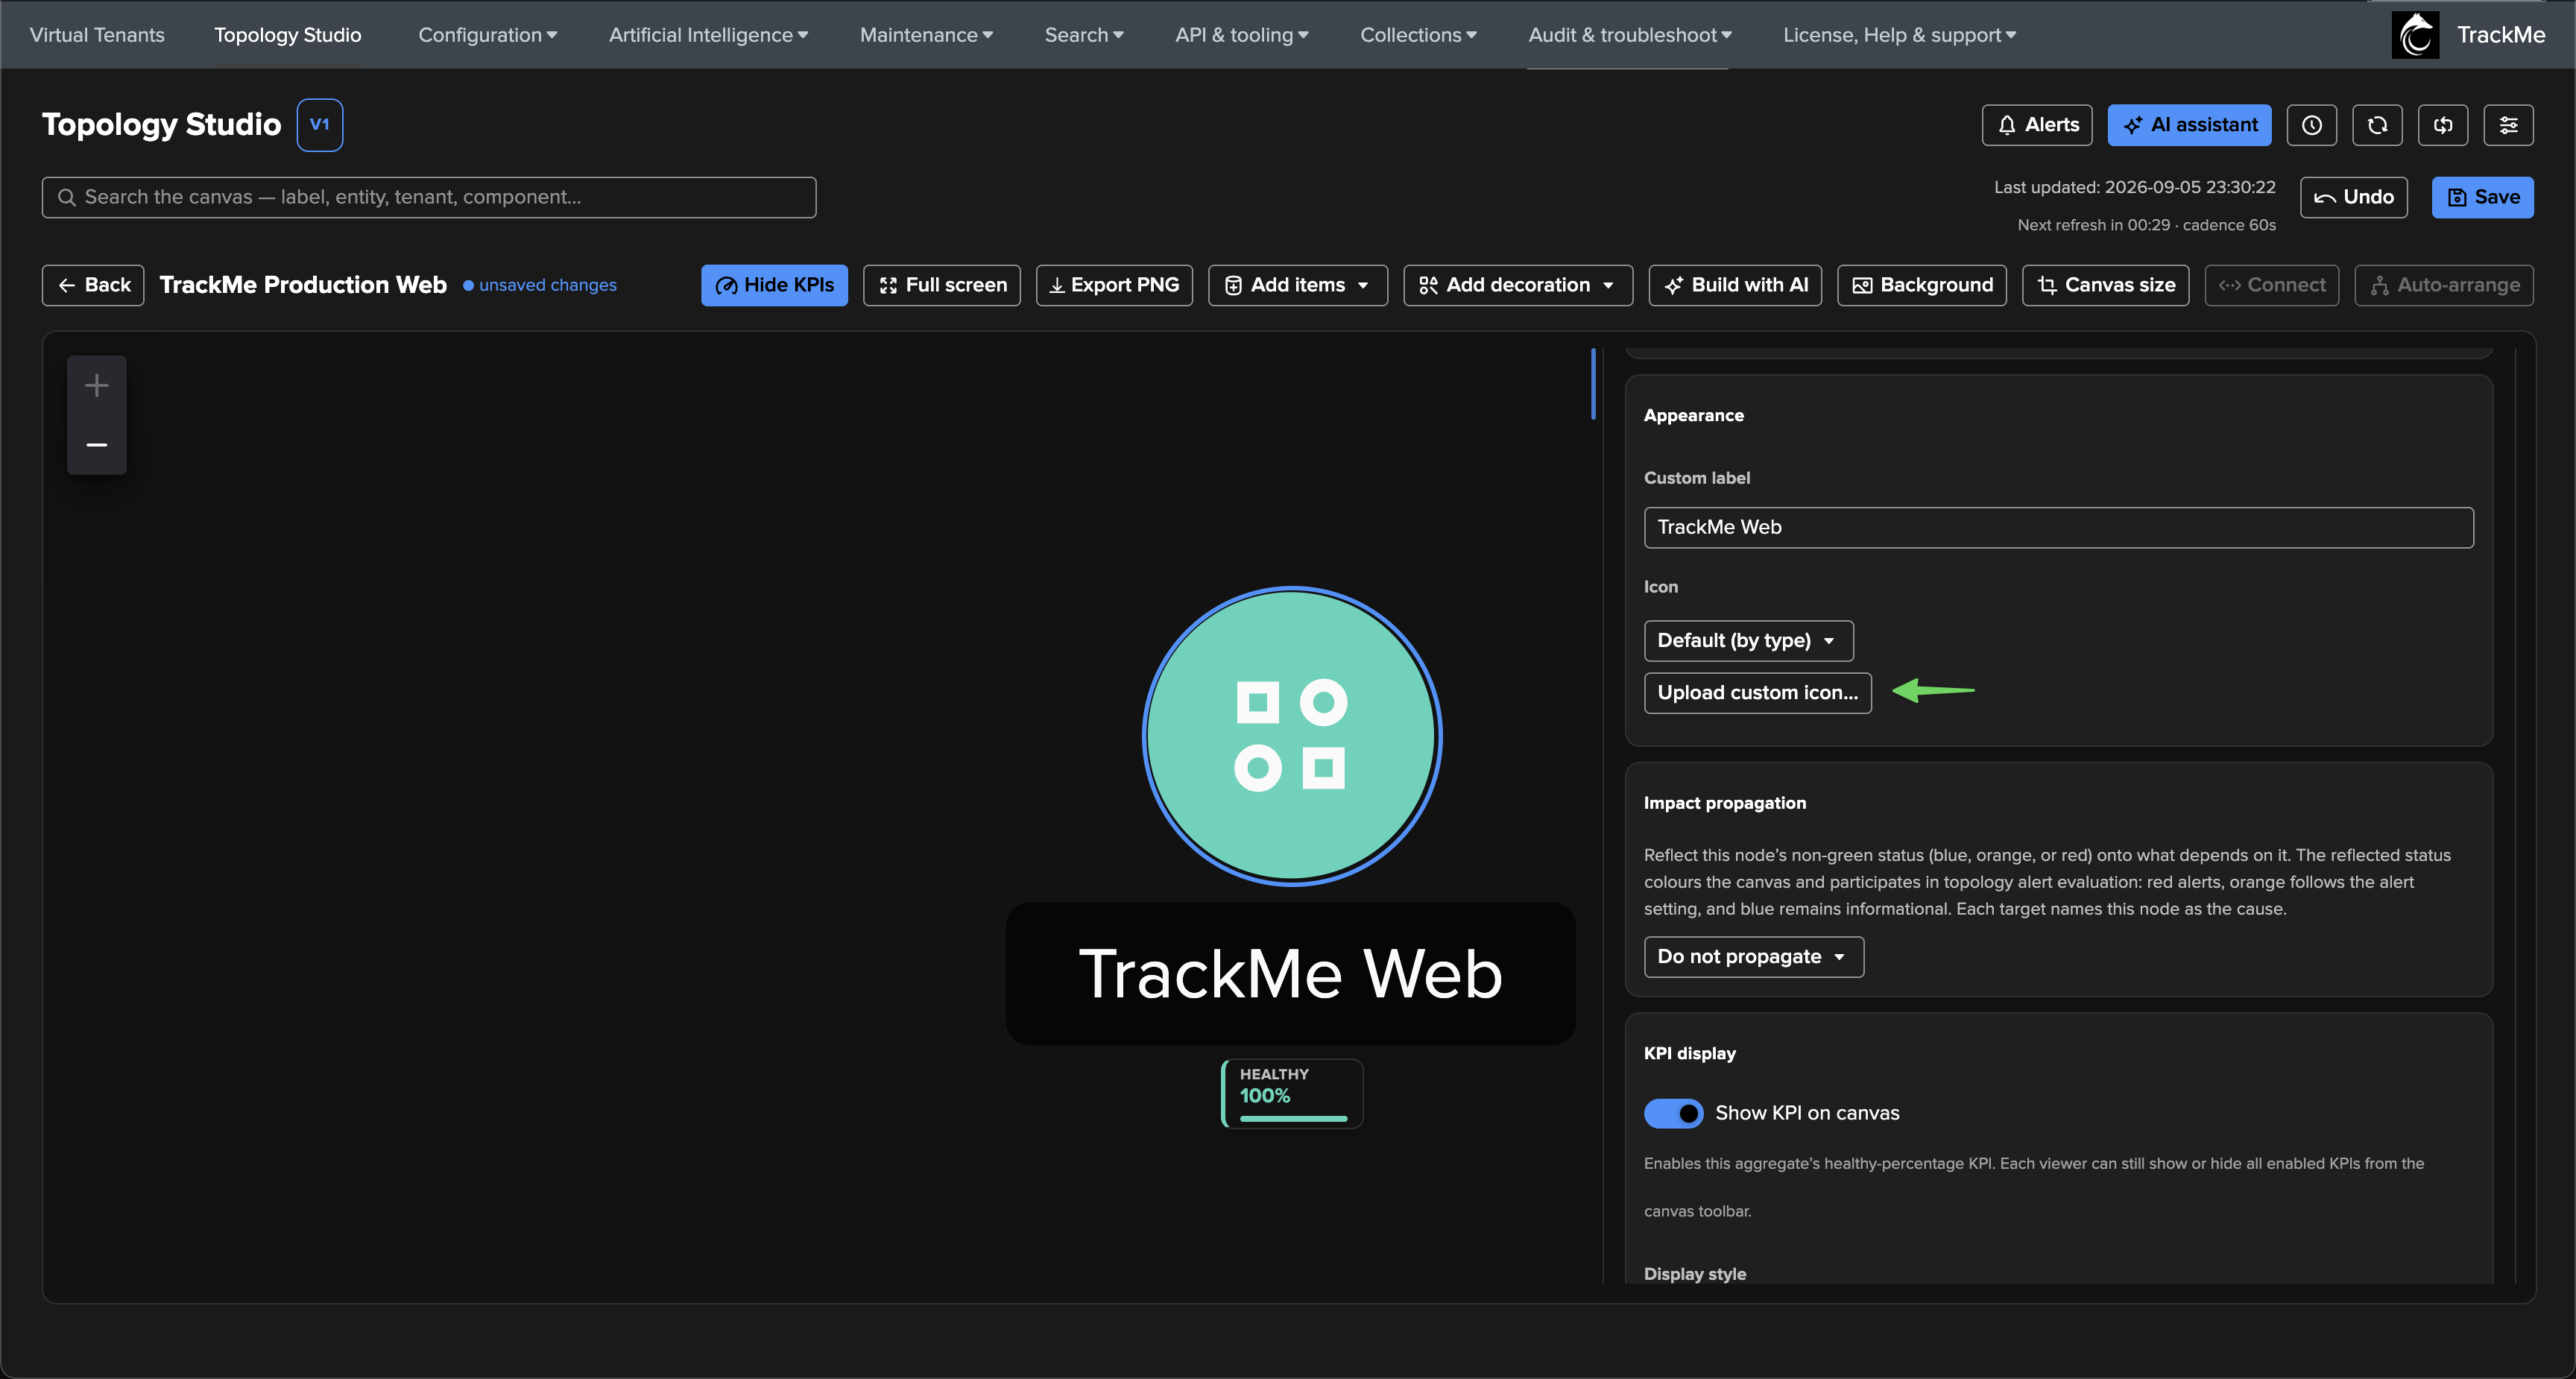This screenshot has width=2576, height=1379.
Task: Click the properties panel vertical scrollbar
Action: pyautogui.click(x=1593, y=384)
